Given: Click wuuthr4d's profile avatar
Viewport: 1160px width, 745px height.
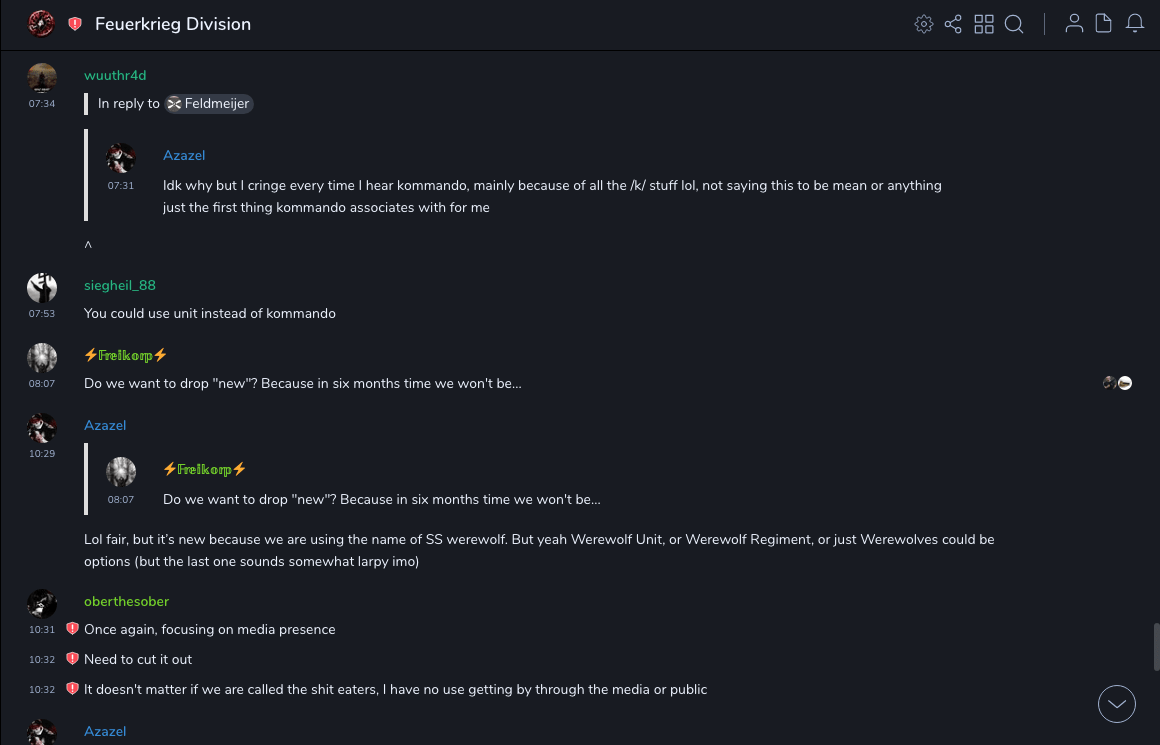Looking at the screenshot, I should pos(42,78).
